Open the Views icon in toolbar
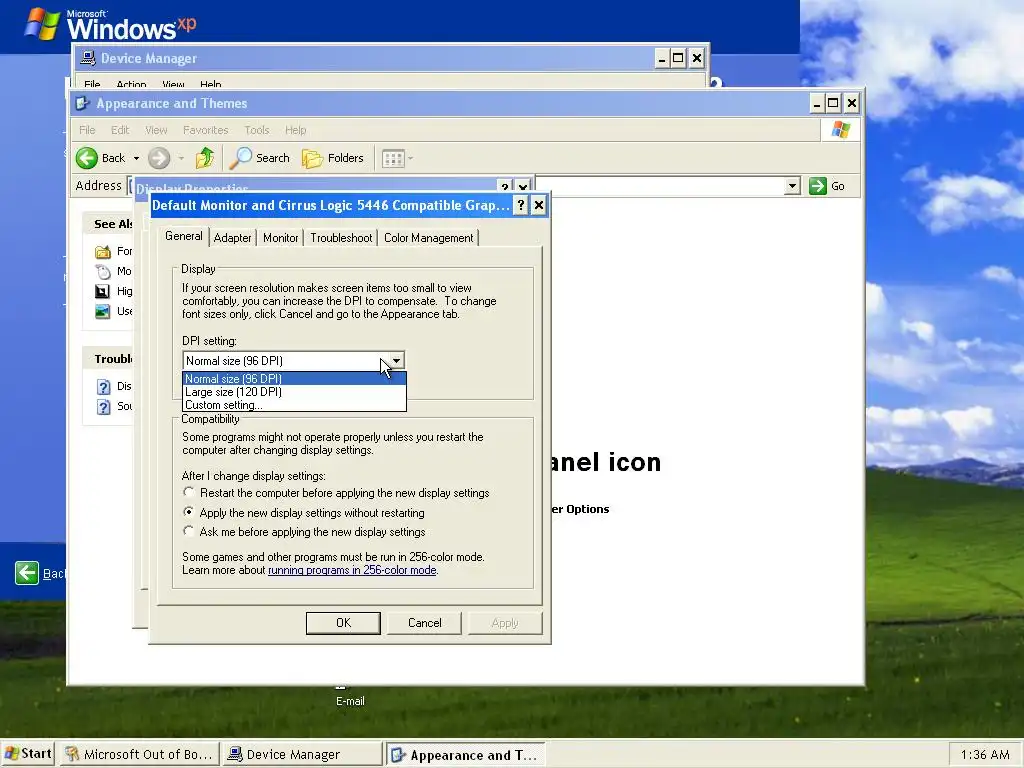The image size is (1024, 768). coord(392,159)
